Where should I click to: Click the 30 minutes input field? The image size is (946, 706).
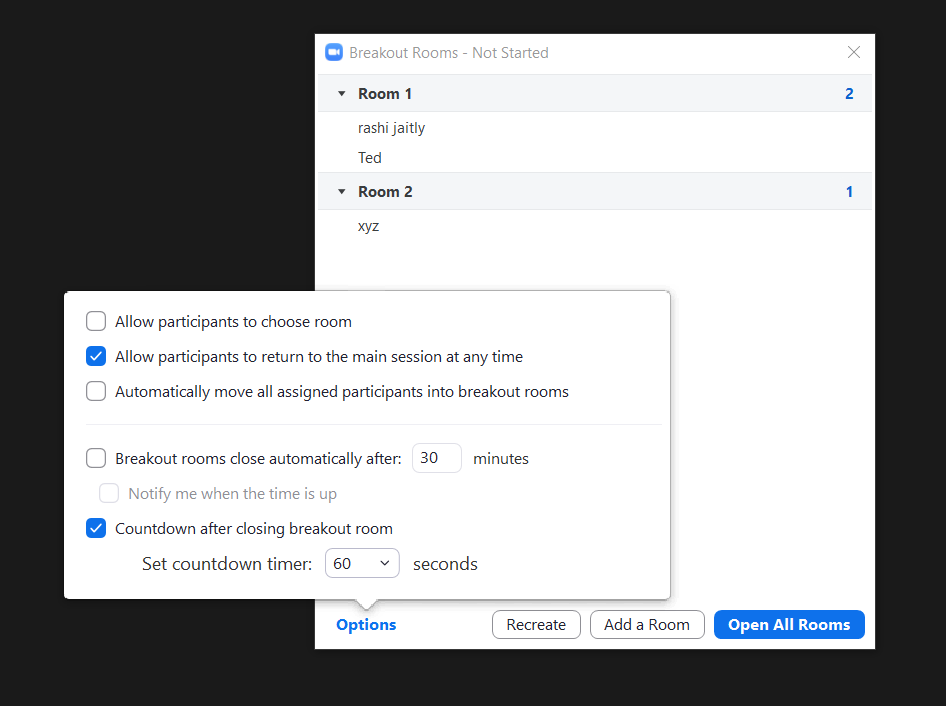(437, 458)
